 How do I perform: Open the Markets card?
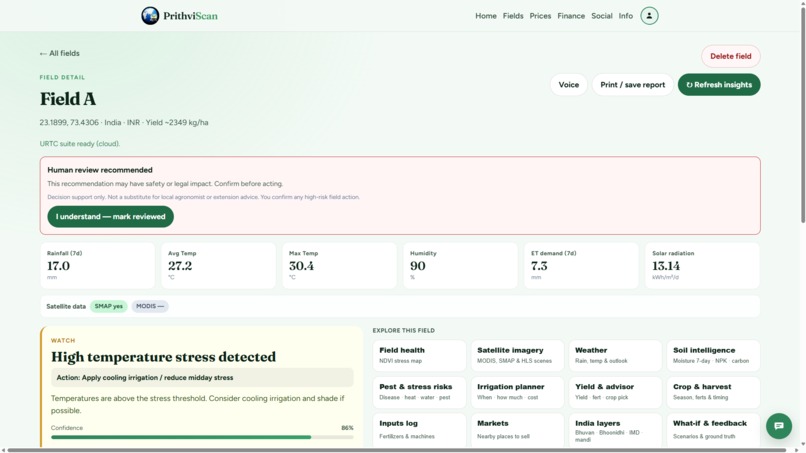click(x=517, y=430)
